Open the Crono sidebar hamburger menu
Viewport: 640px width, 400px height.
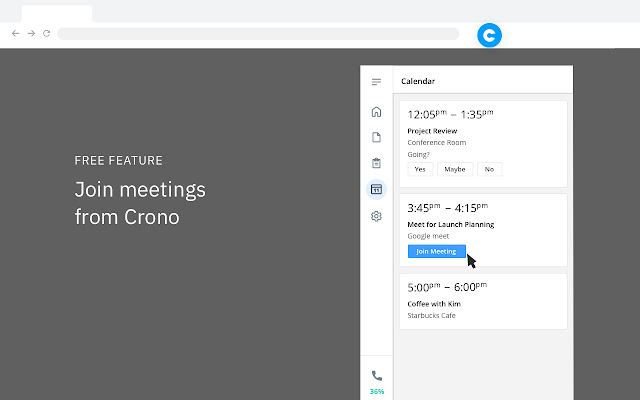(x=376, y=82)
